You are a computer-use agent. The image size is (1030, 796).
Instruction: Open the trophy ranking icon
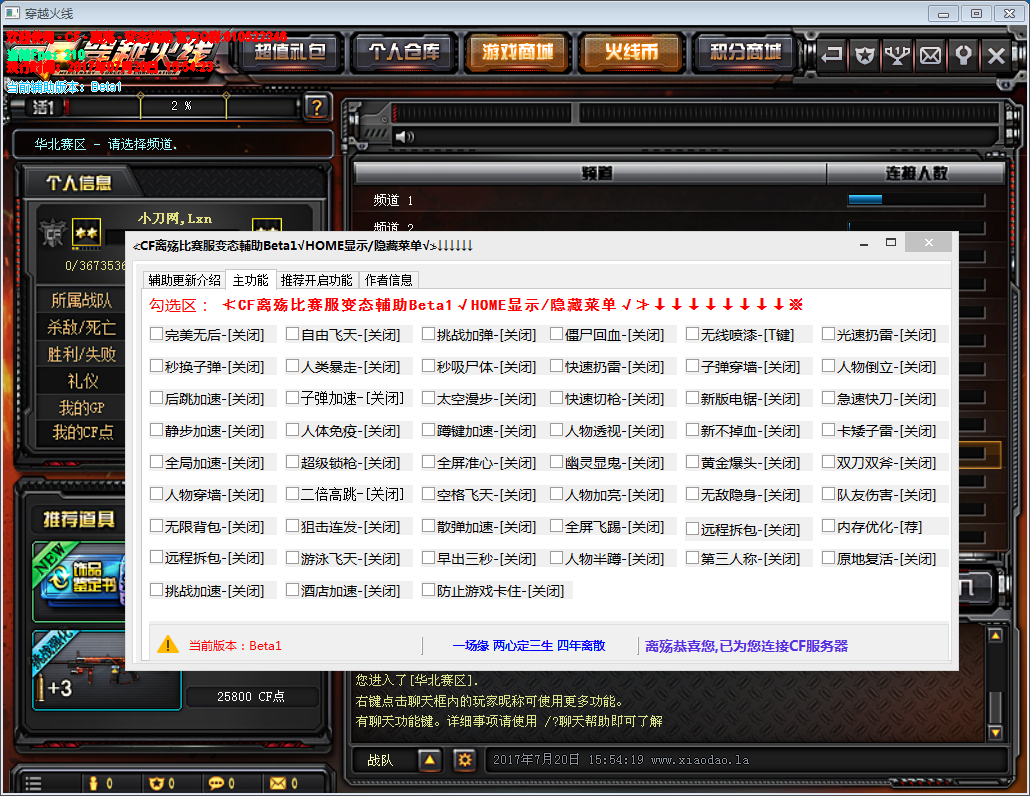[x=897, y=55]
